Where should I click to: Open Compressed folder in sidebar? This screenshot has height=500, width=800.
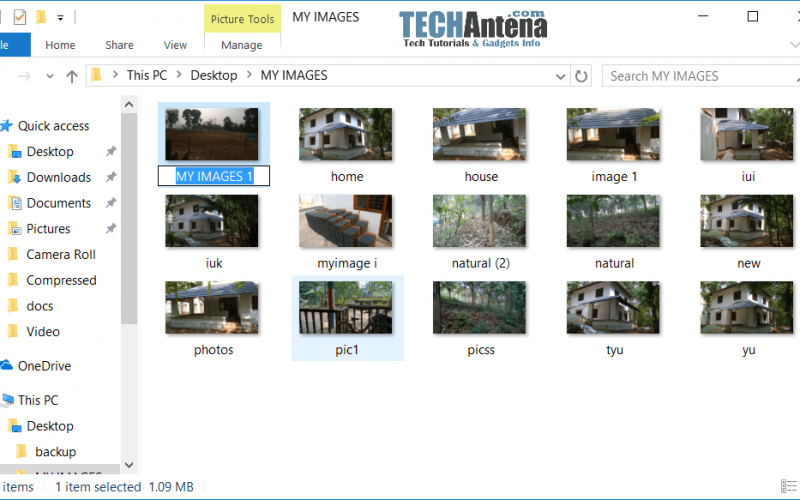(61, 280)
